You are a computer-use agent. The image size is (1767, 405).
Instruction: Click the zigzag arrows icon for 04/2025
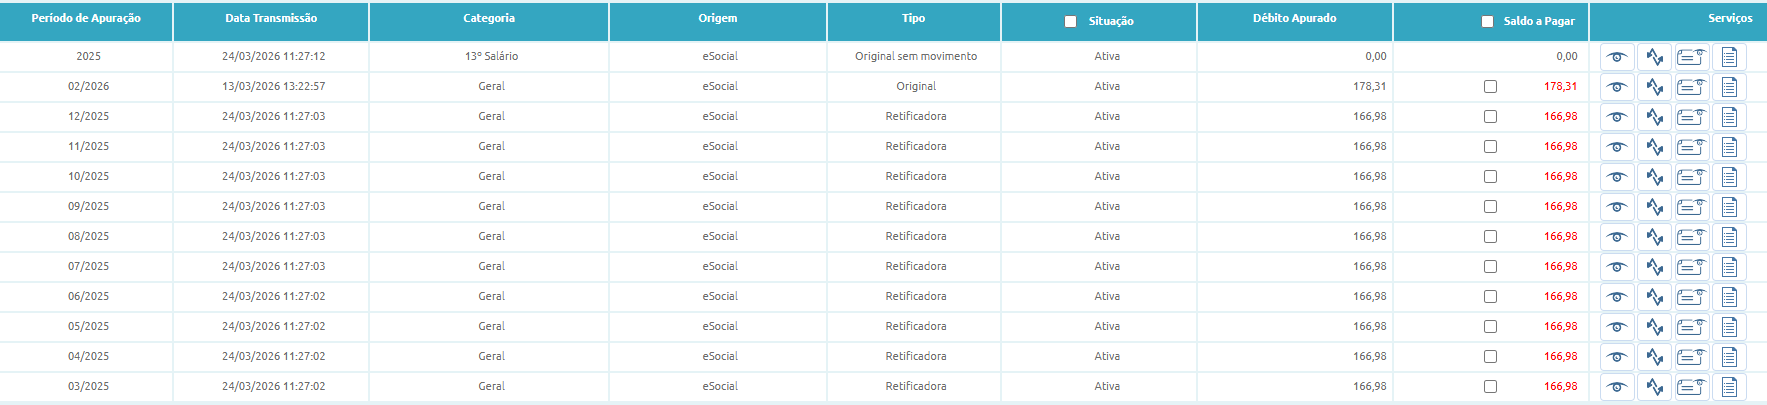click(1655, 357)
